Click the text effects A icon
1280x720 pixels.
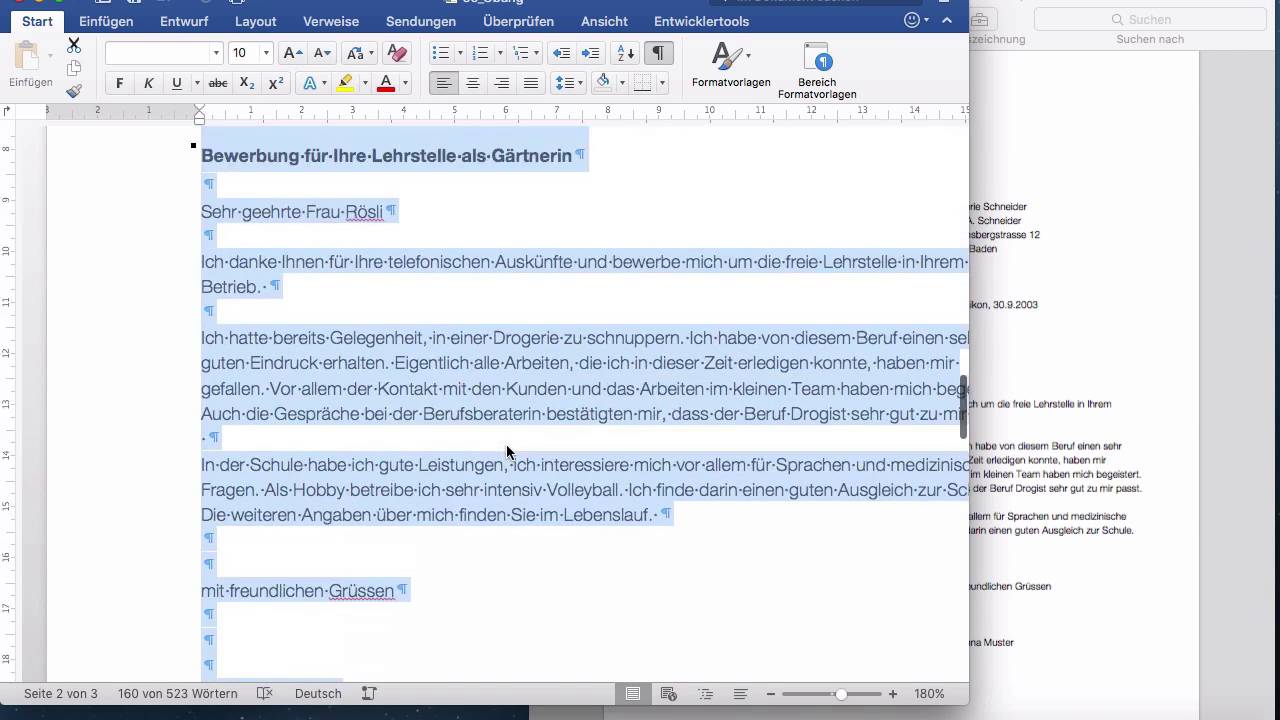click(x=310, y=84)
